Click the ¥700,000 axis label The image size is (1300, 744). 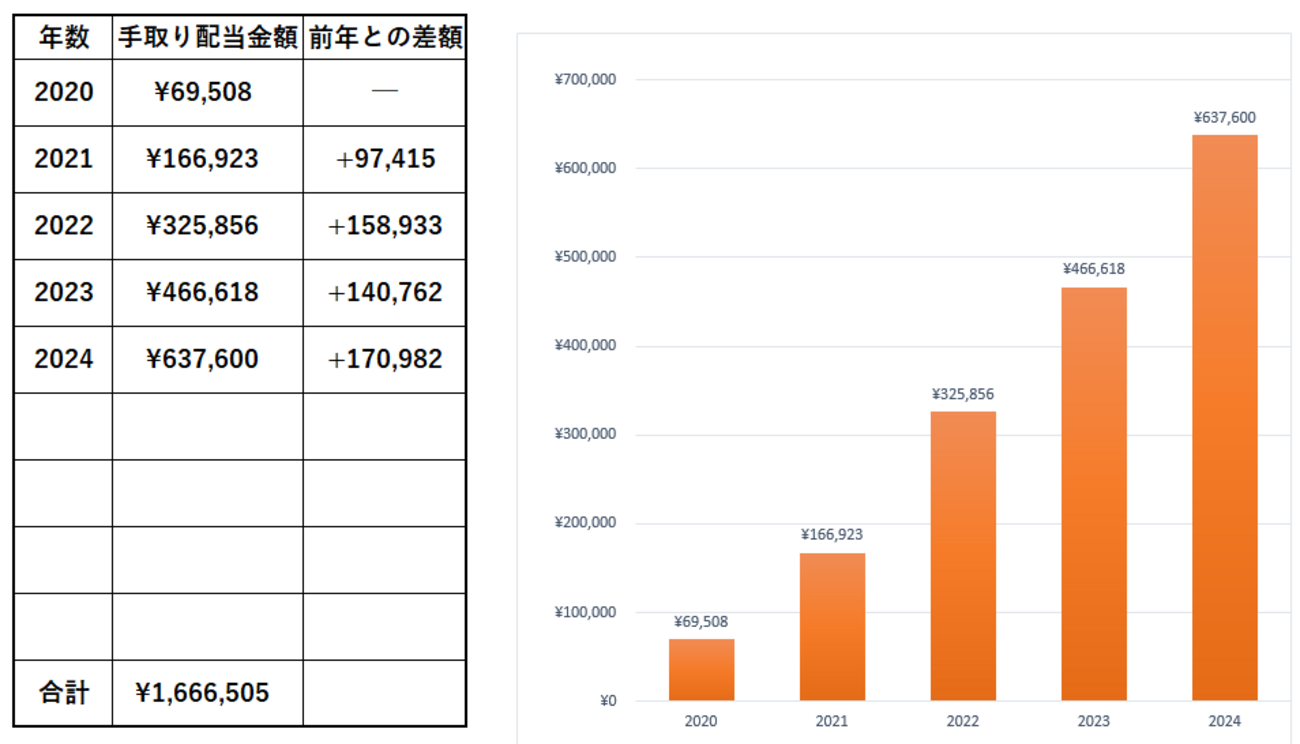point(587,79)
